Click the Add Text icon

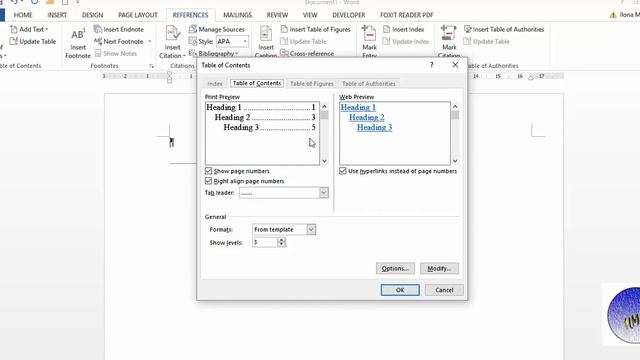13,29
